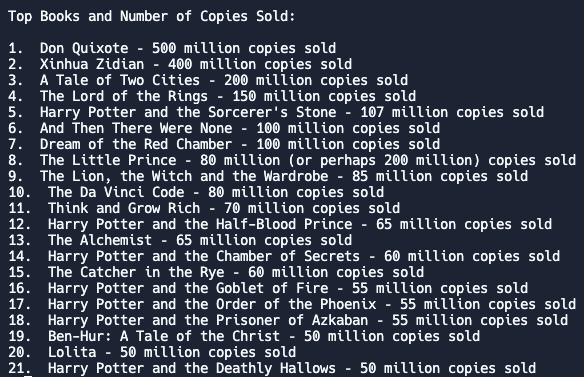Screen dimensions: 584x377
Task: Place cursor on A Tale of Two Cities line
Action: 208,80
